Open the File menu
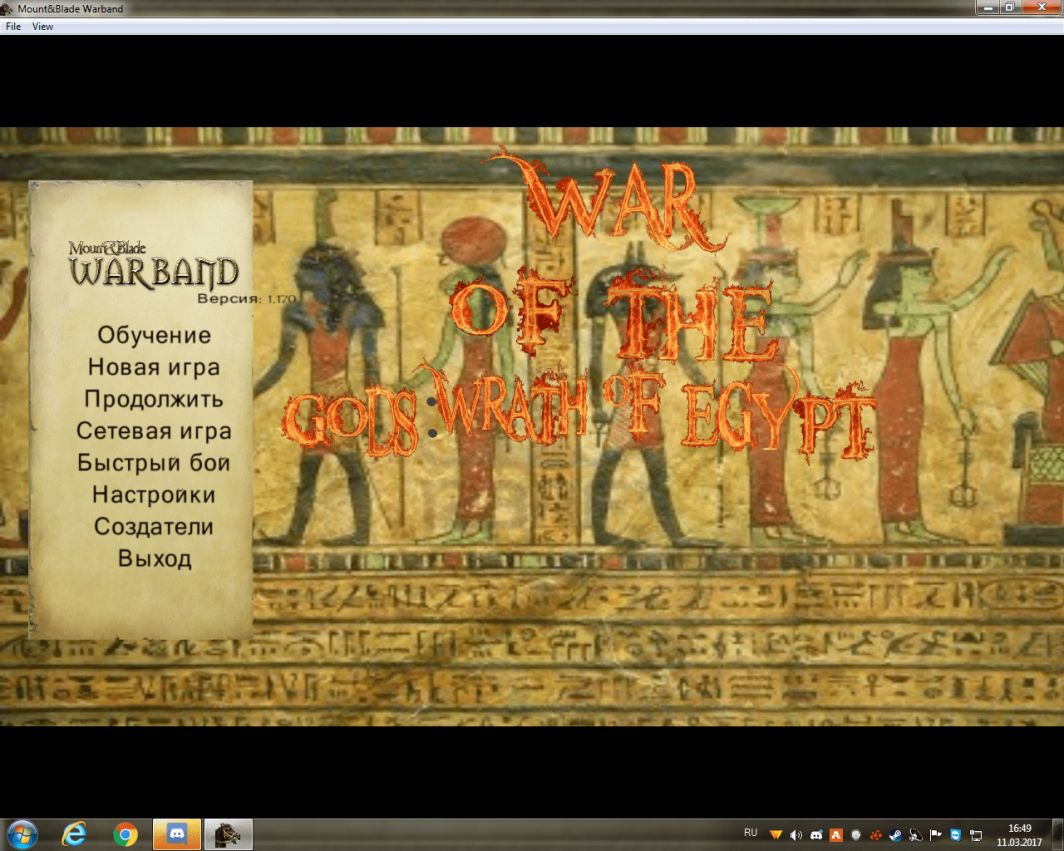Viewport: 1064px width, 851px height. pyautogui.click(x=13, y=27)
